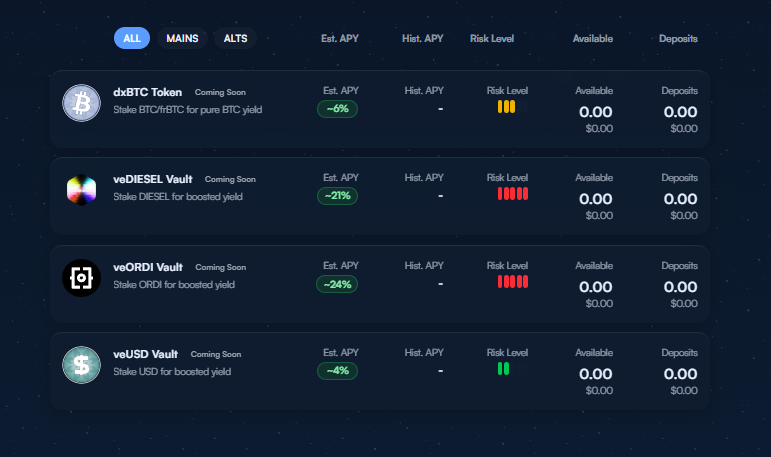Click veORDI Vault red risk level bars
Screen dimensions: 771x457
(513, 282)
